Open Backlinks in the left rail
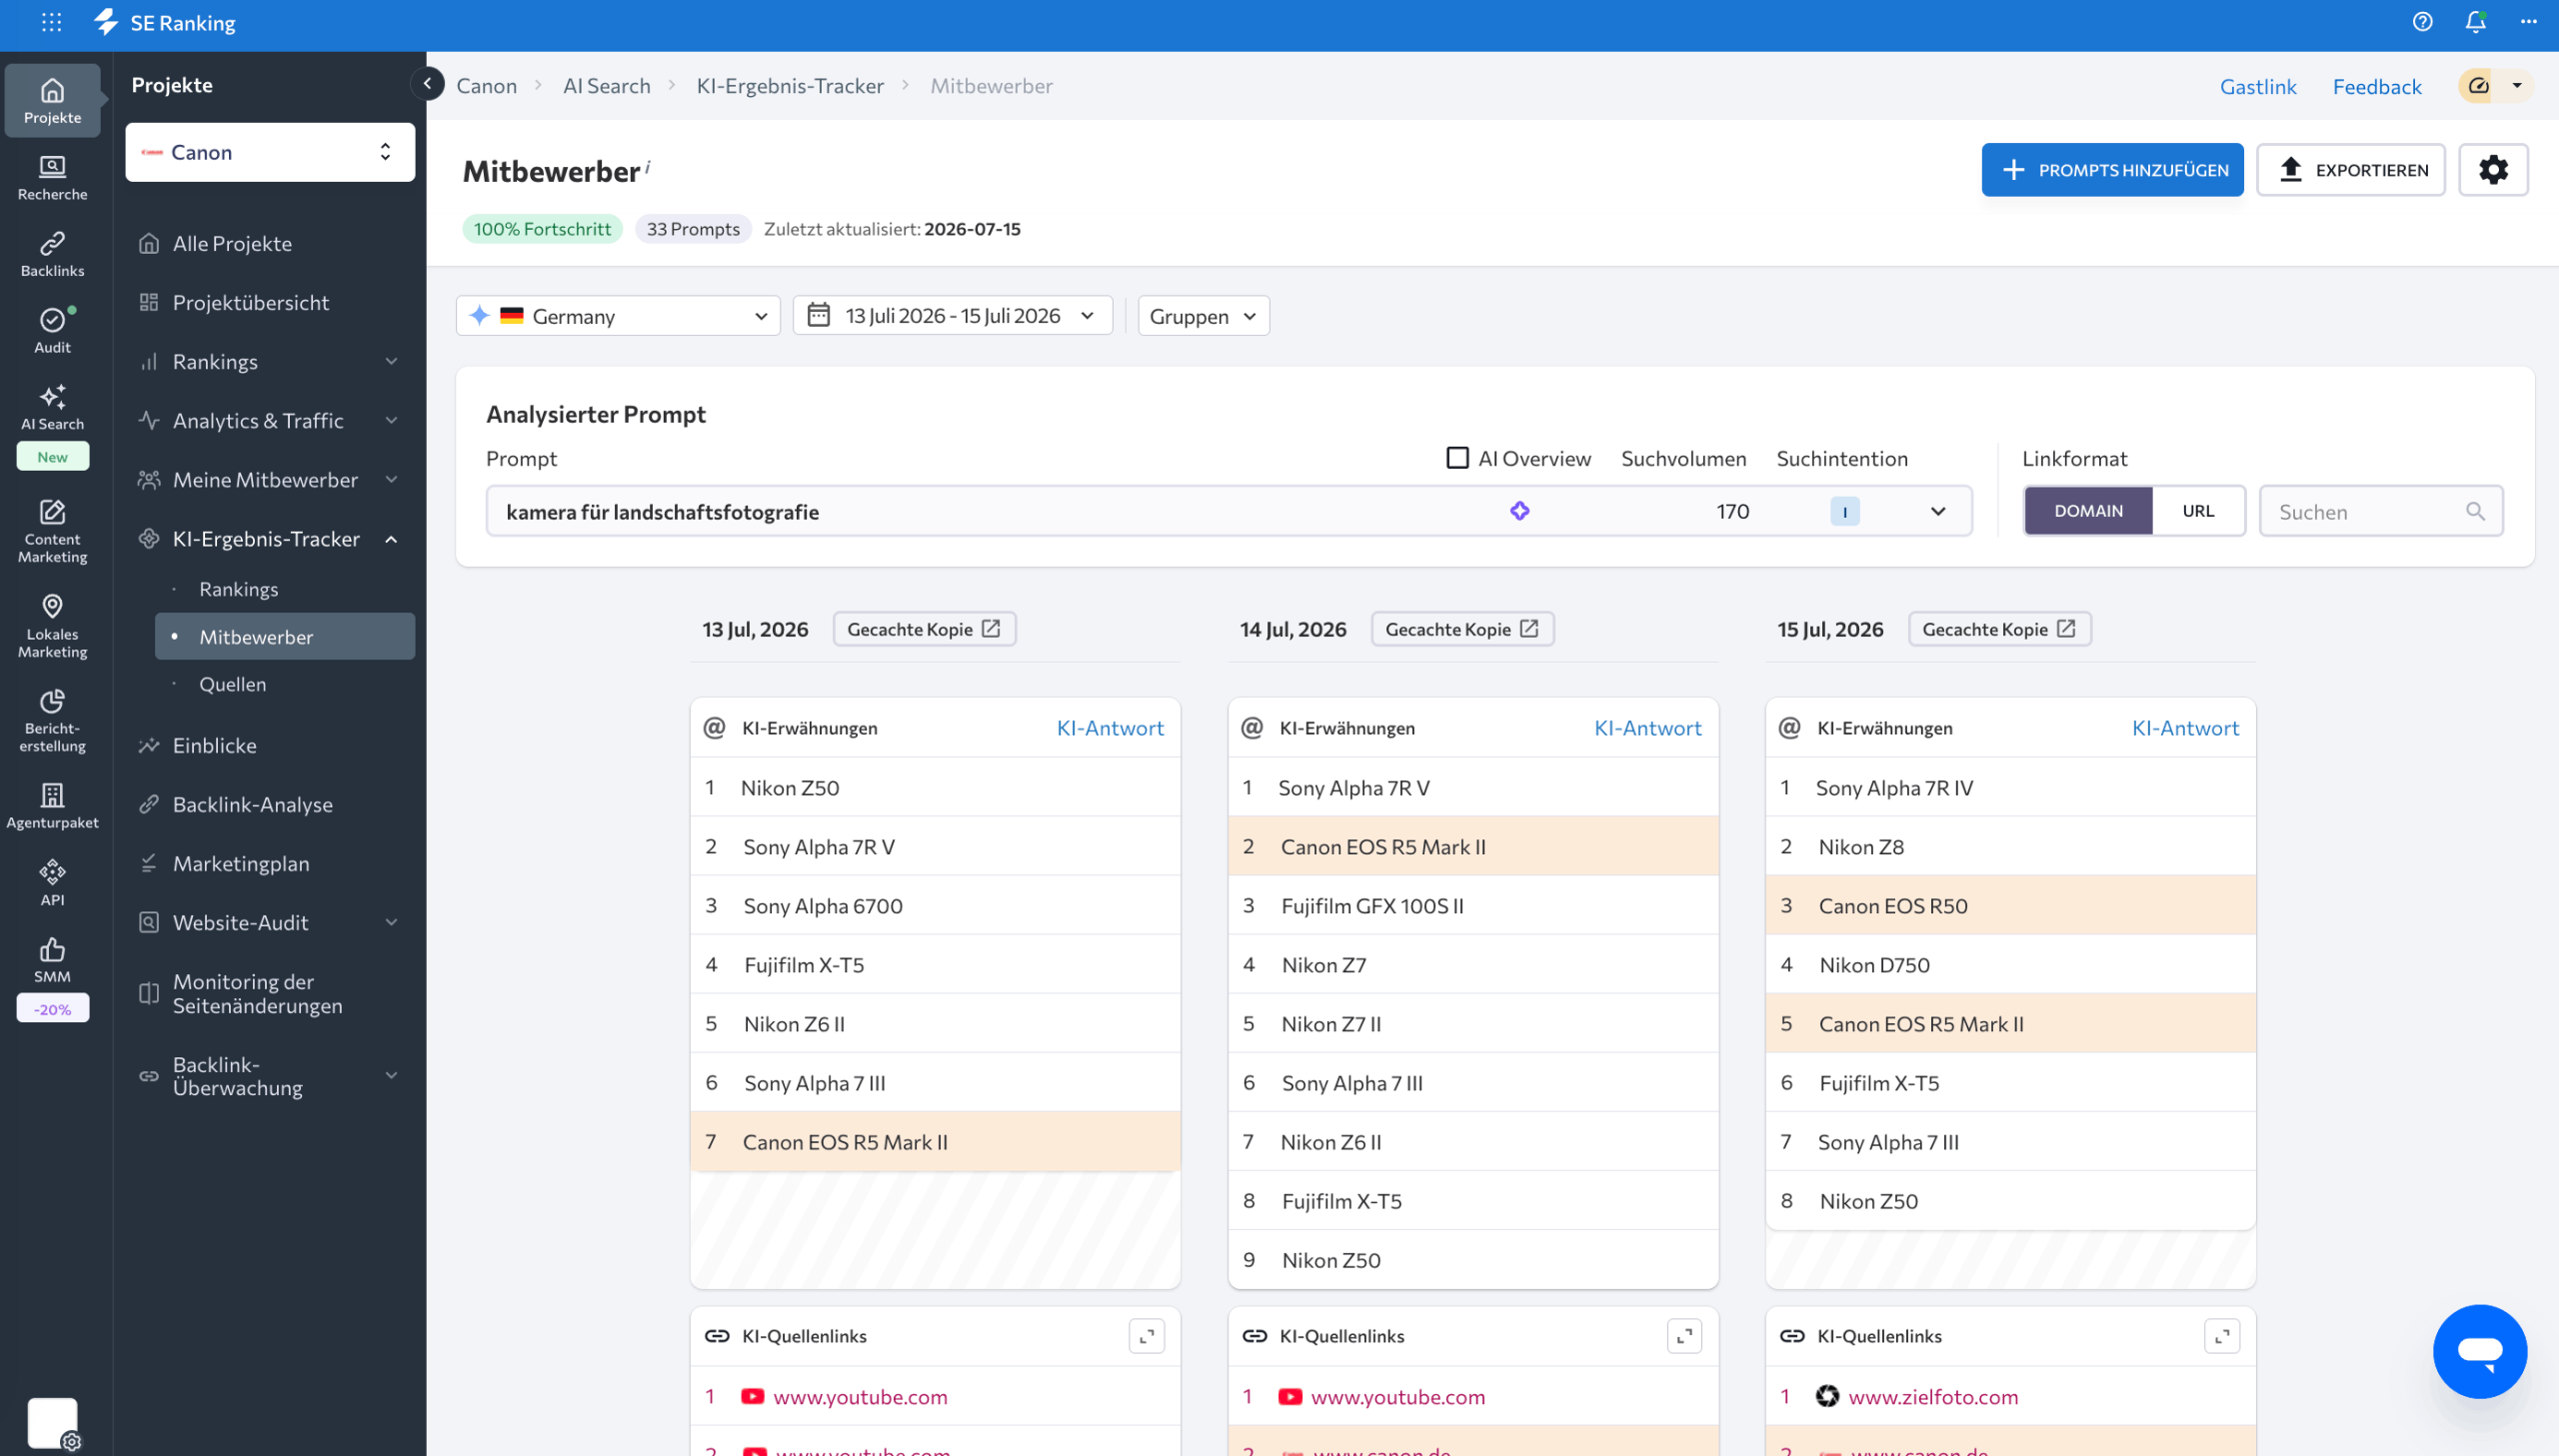This screenshot has width=2559, height=1456. (53, 254)
